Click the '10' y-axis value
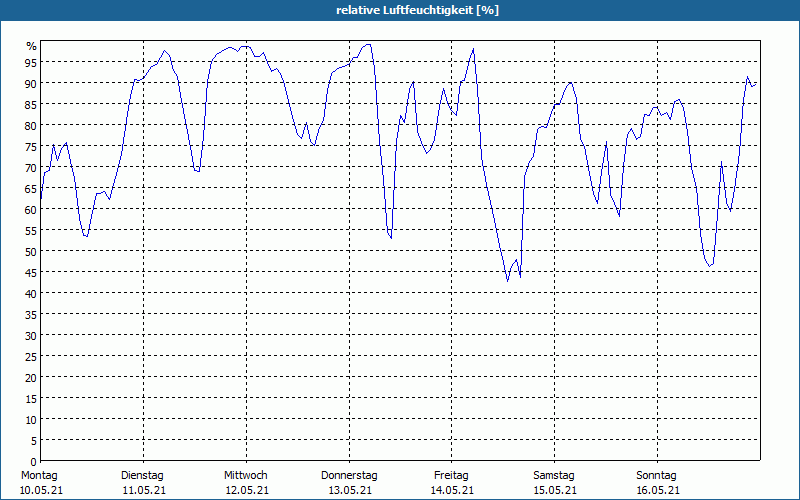Image resolution: width=800 pixels, height=500 pixels. coord(31,420)
